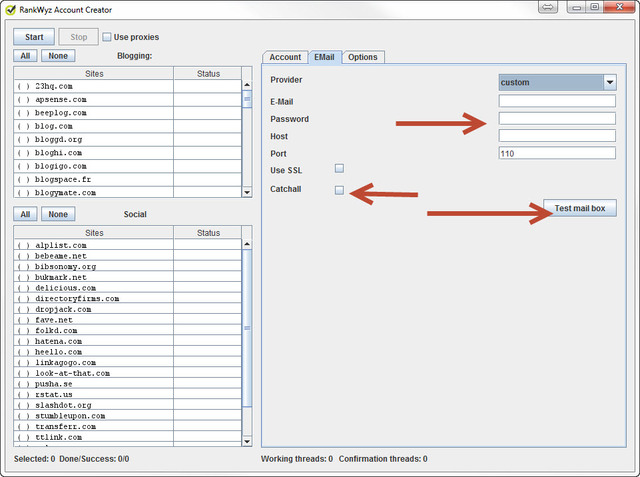Select the transferr.com row

point(128,426)
